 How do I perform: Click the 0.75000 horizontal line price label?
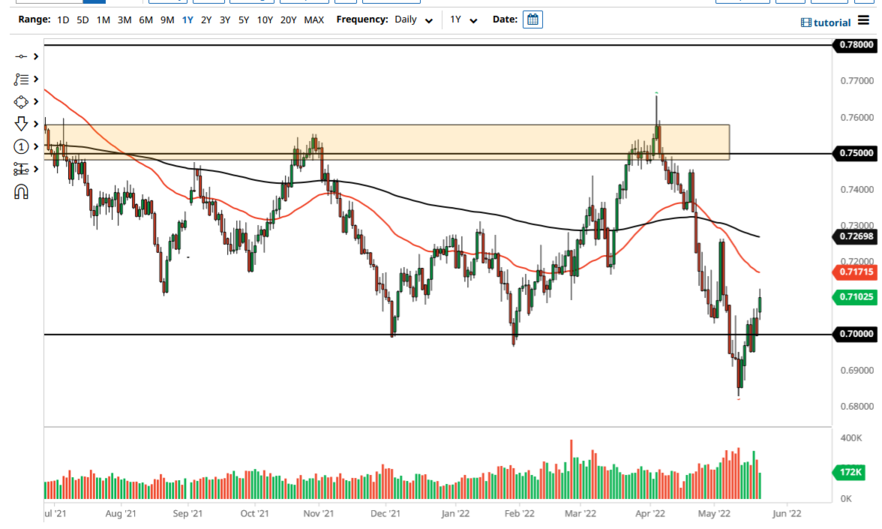(x=855, y=153)
